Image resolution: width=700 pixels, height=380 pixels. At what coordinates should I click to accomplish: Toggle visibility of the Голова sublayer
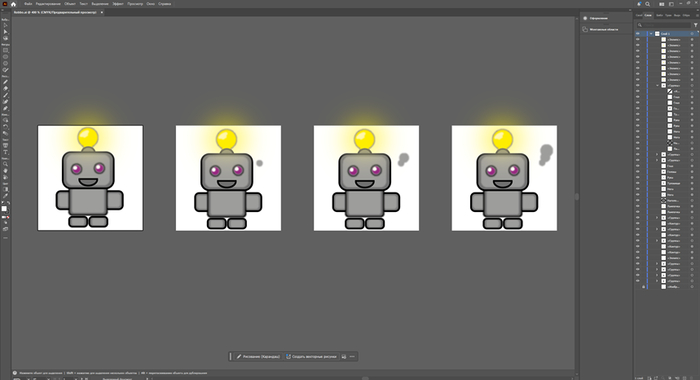tap(638, 171)
